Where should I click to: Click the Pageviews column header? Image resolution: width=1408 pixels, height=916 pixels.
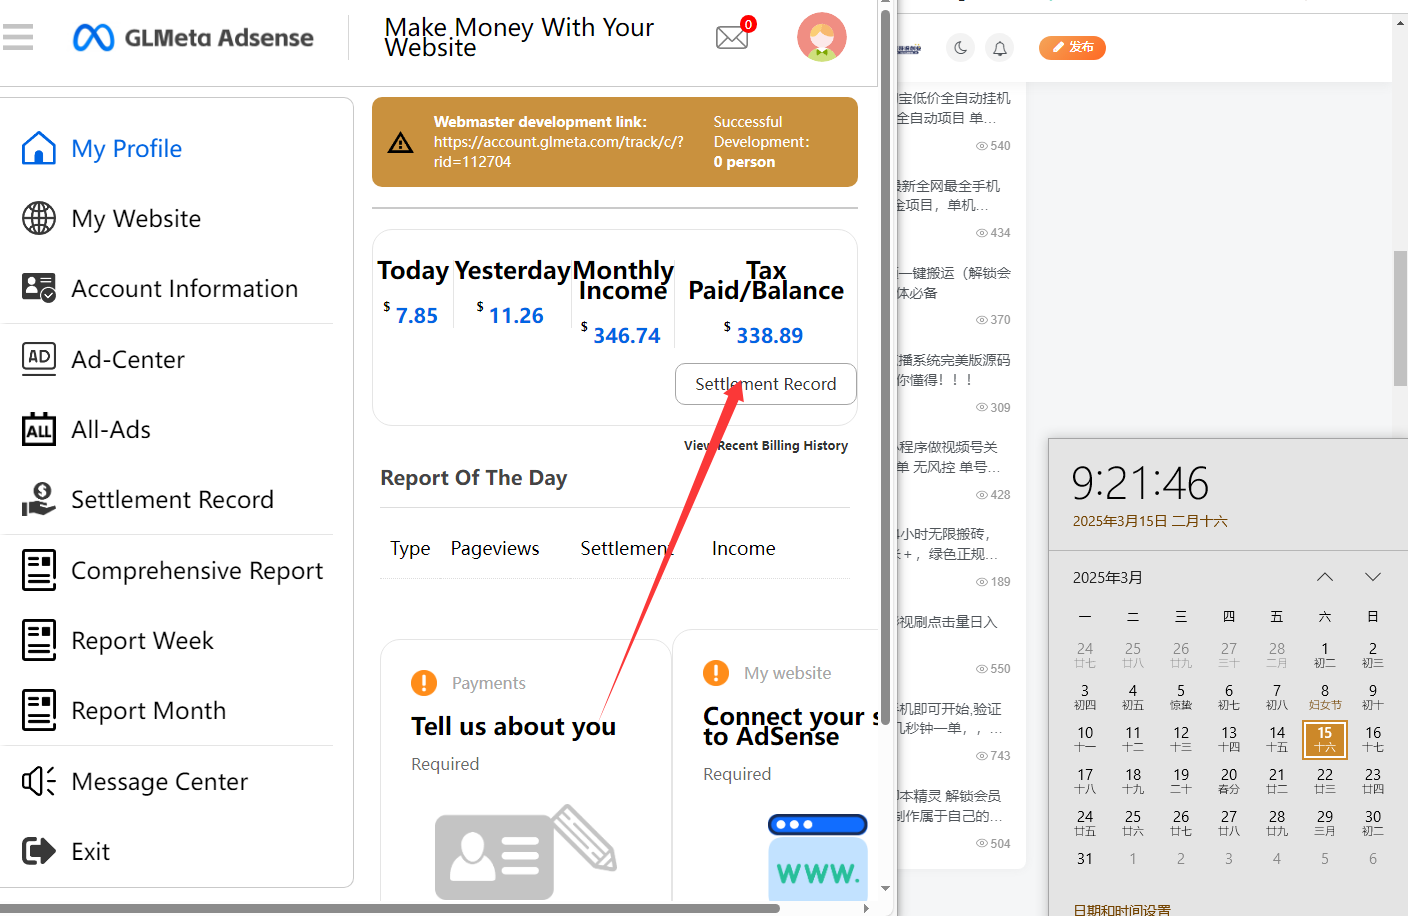pos(495,548)
